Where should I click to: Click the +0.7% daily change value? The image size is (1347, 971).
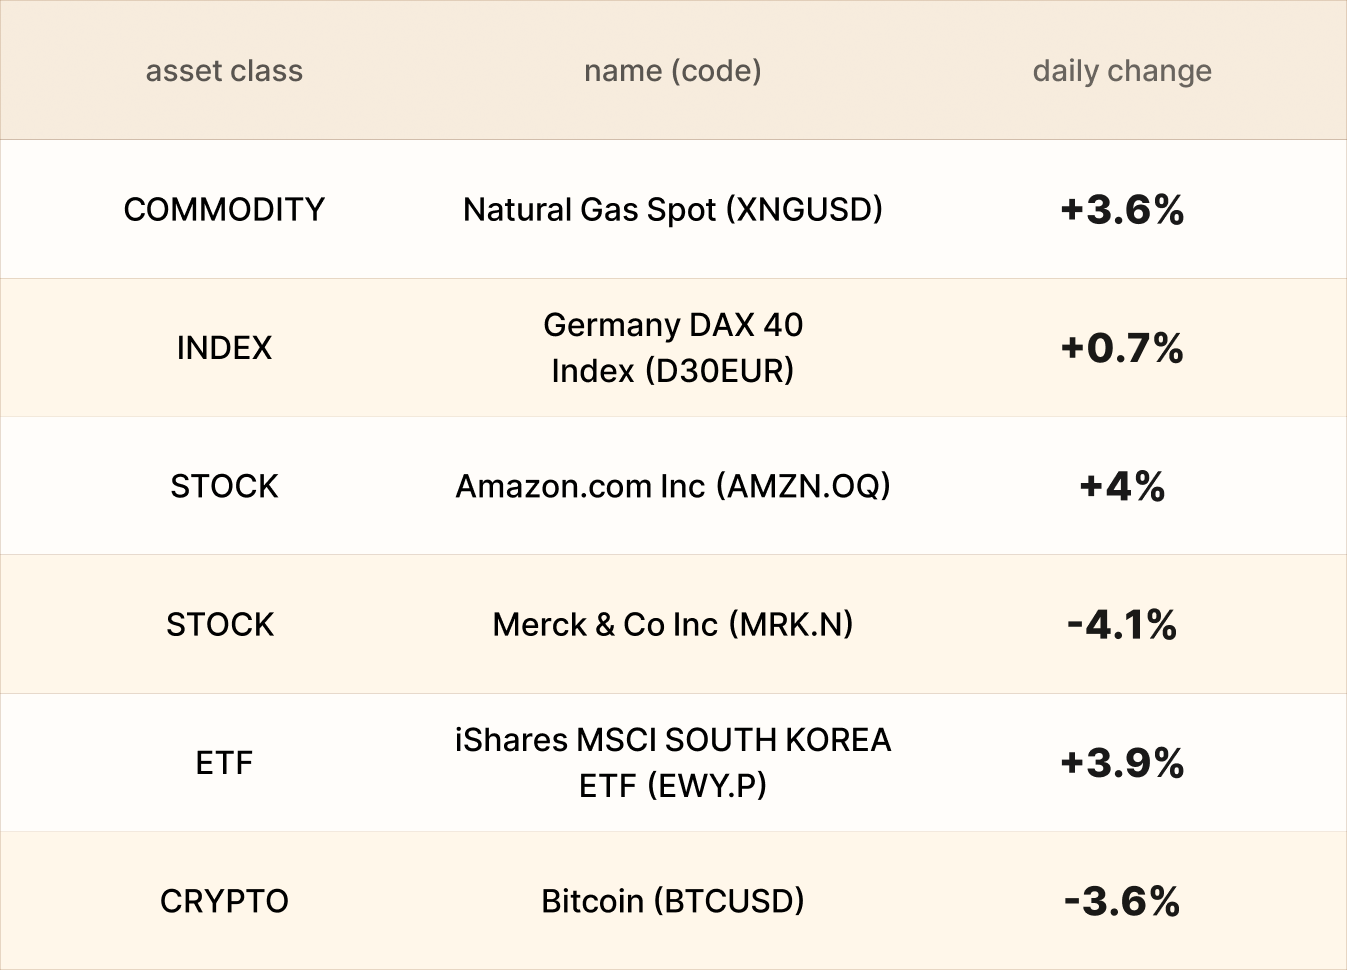(x=1122, y=348)
